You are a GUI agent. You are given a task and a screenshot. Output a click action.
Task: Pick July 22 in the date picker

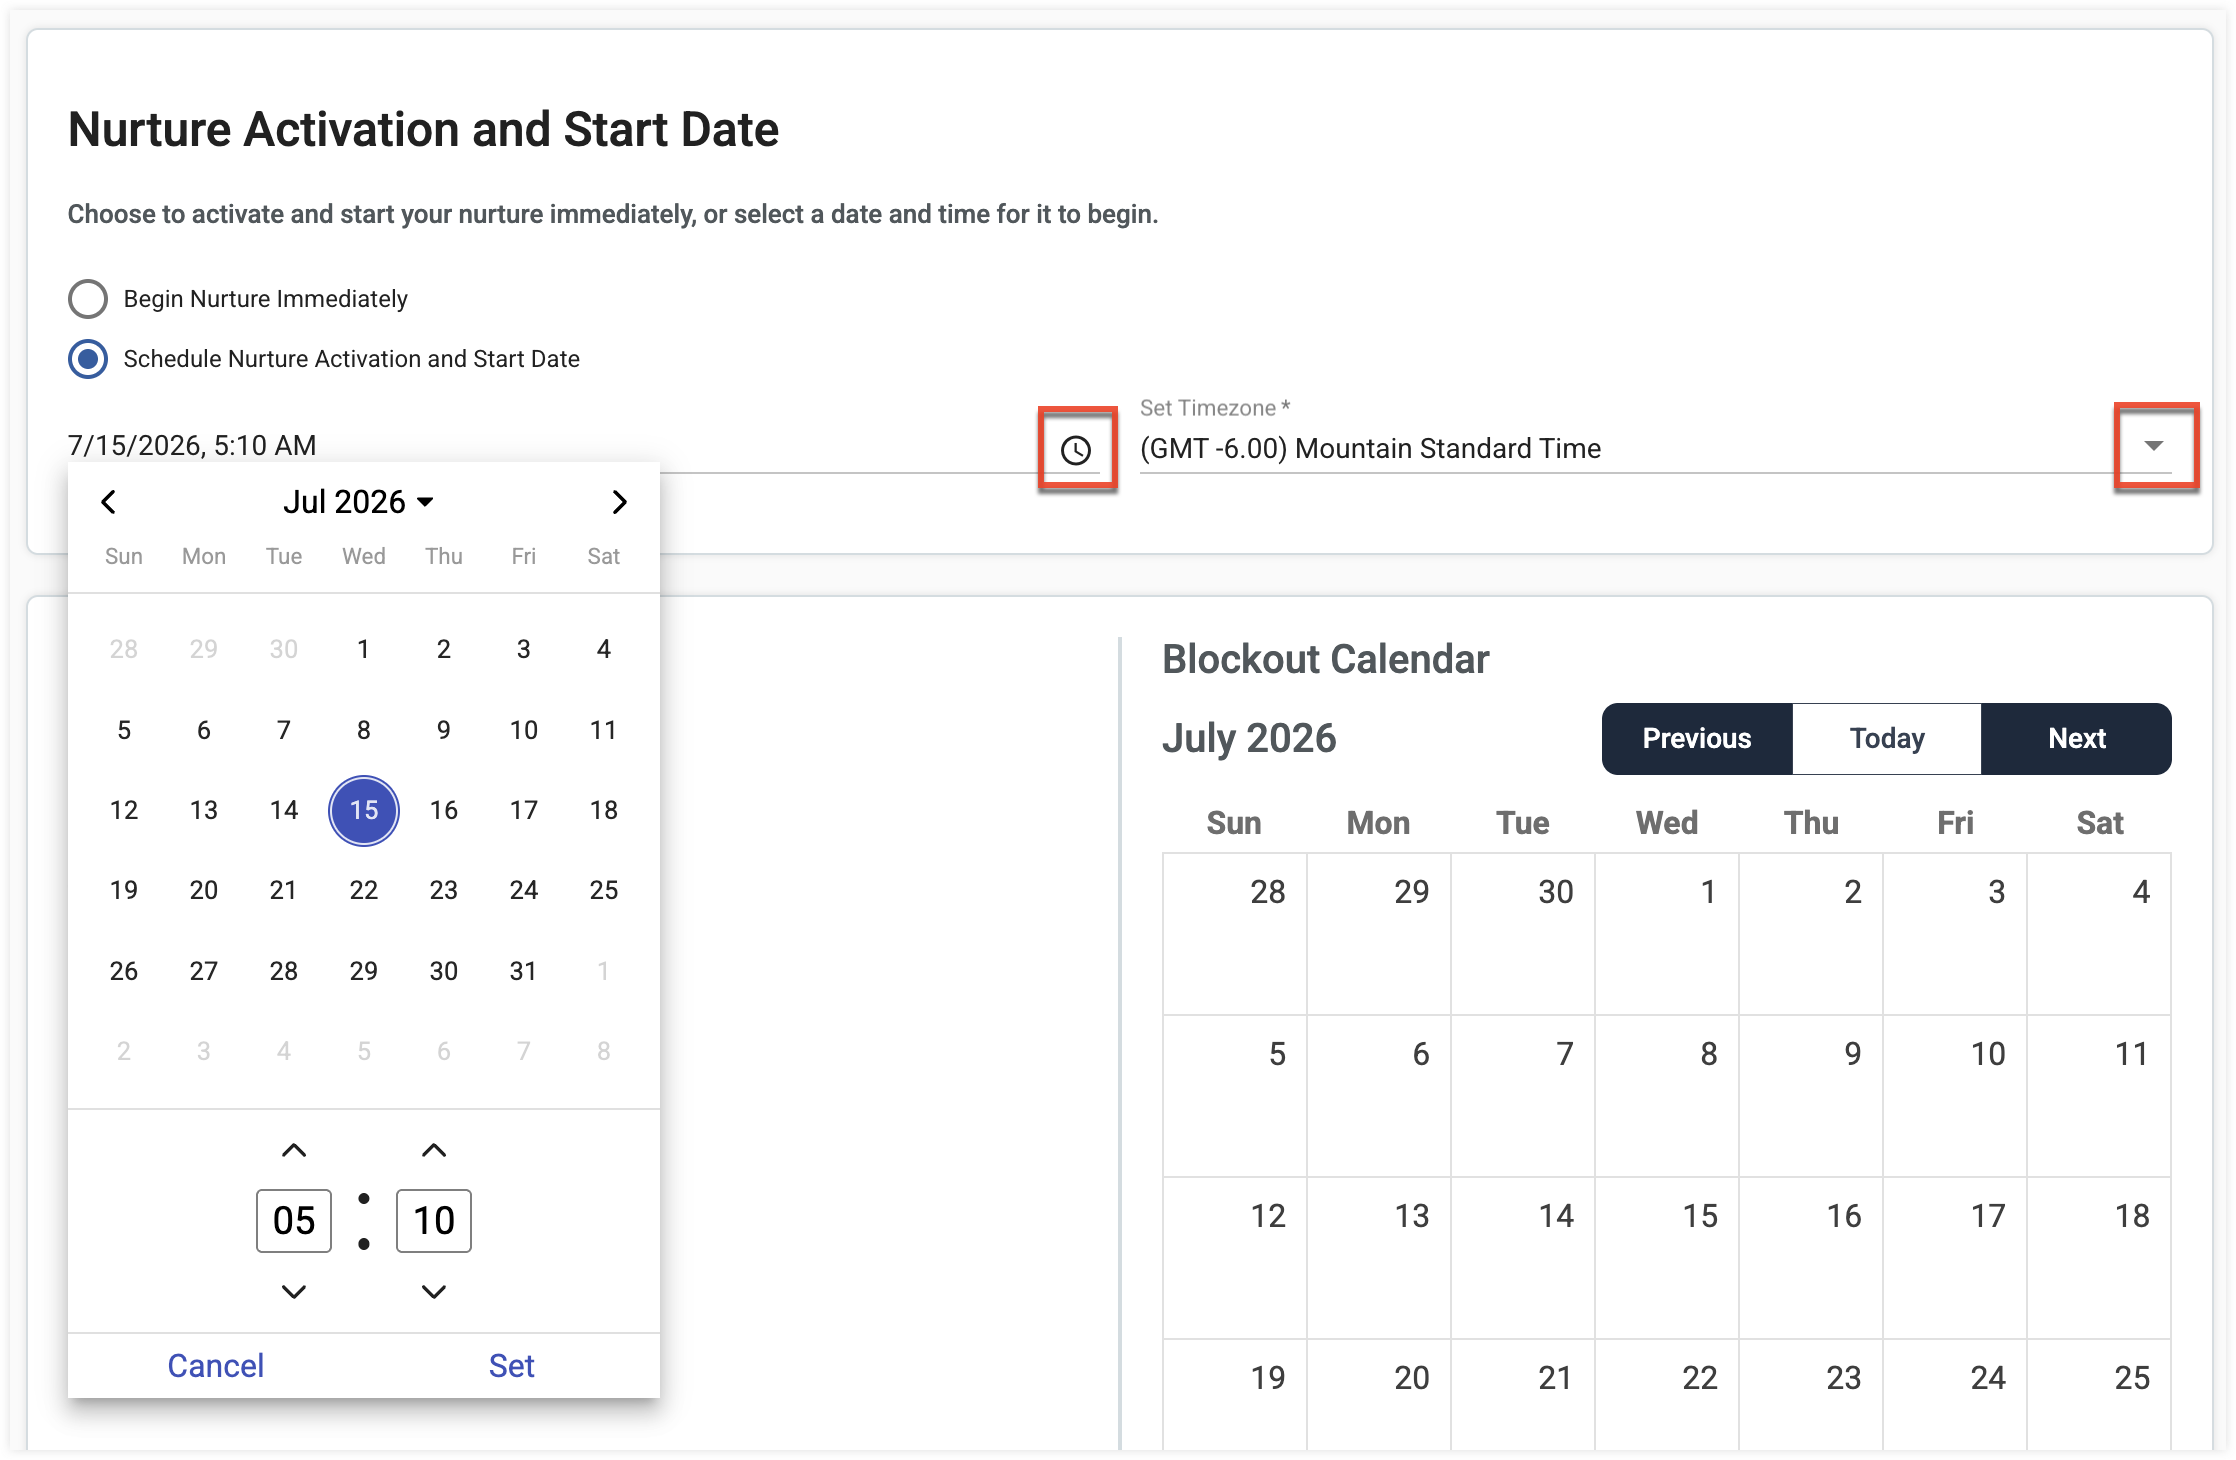(364, 891)
